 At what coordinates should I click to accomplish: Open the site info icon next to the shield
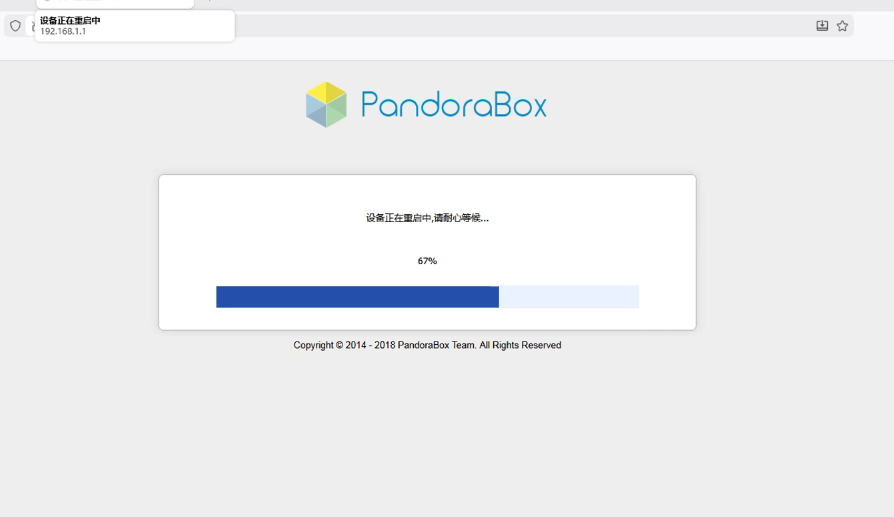coord(32,26)
